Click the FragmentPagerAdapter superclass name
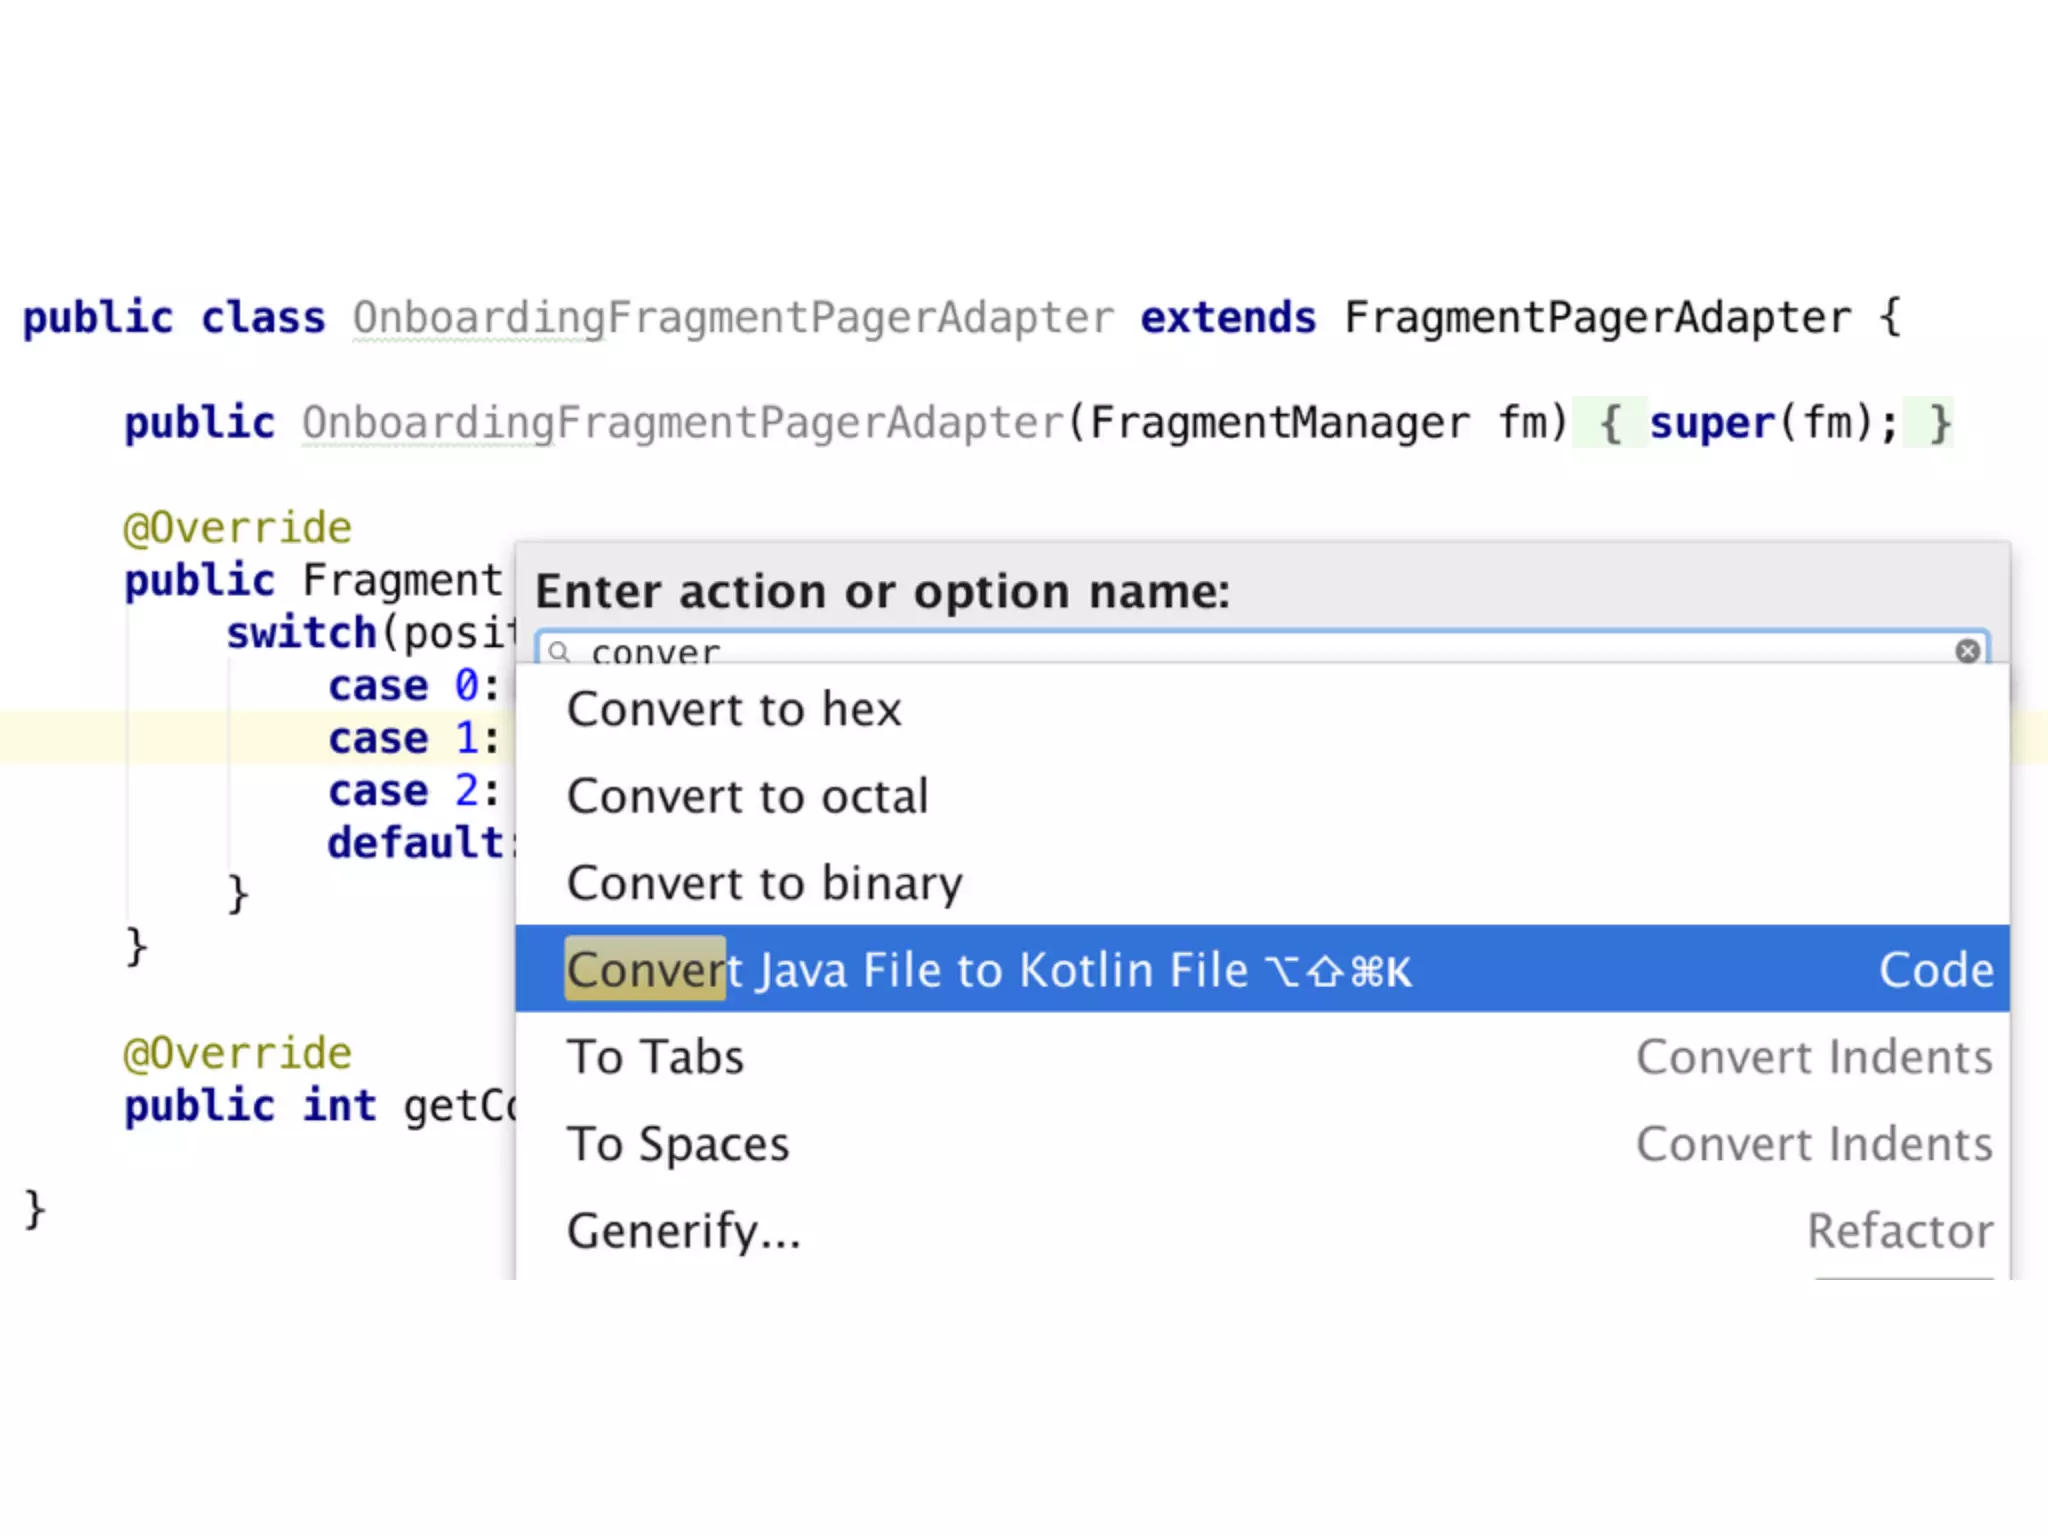The height and width of the screenshot is (1536, 2048). pos(1597,318)
